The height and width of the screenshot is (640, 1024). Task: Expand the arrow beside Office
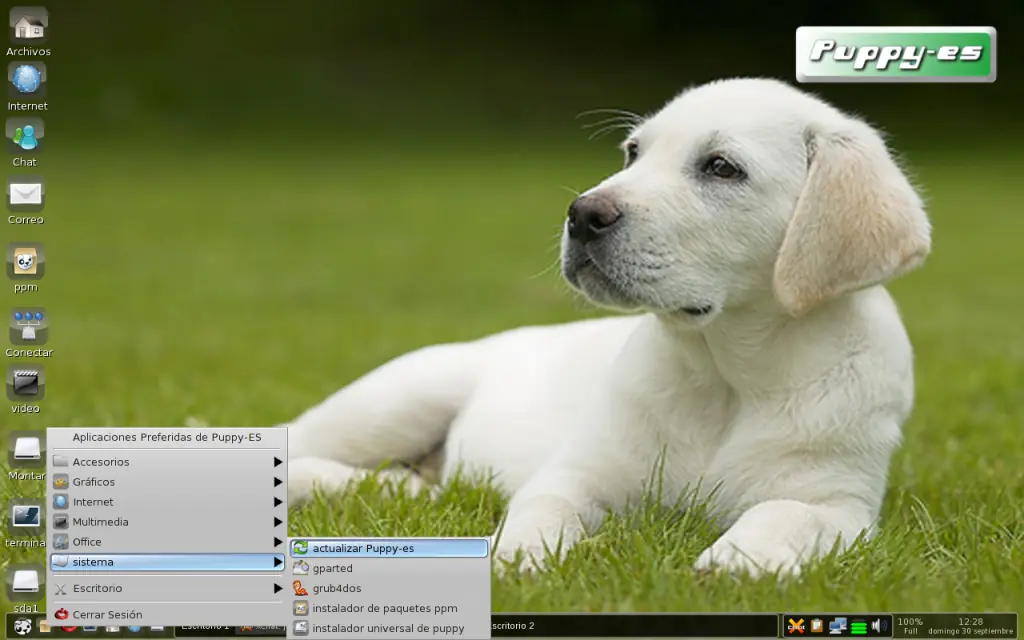pyautogui.click(x=278, y=542)
